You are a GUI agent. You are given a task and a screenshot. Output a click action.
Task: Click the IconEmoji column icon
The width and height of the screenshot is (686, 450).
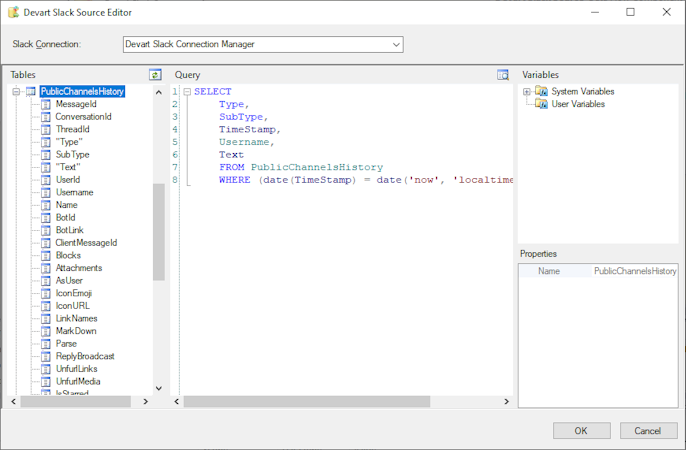(x=46, y=293)
